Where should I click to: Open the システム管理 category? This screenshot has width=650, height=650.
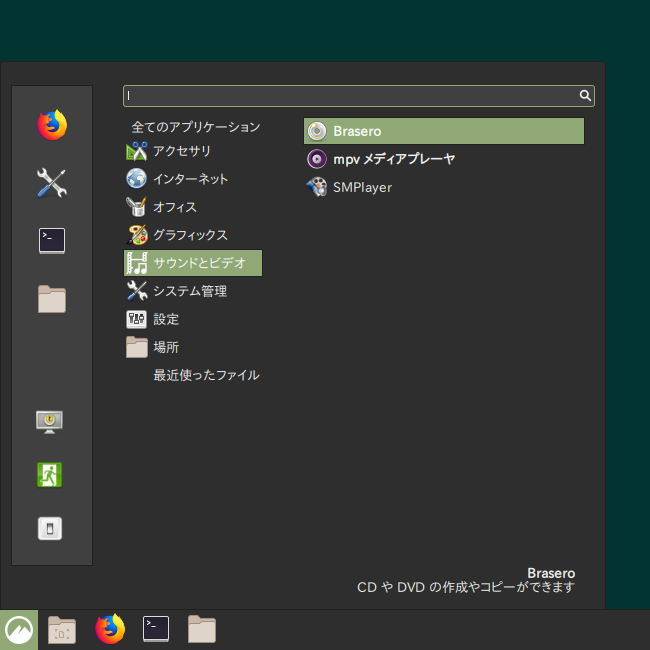click(x=193, y=291)
